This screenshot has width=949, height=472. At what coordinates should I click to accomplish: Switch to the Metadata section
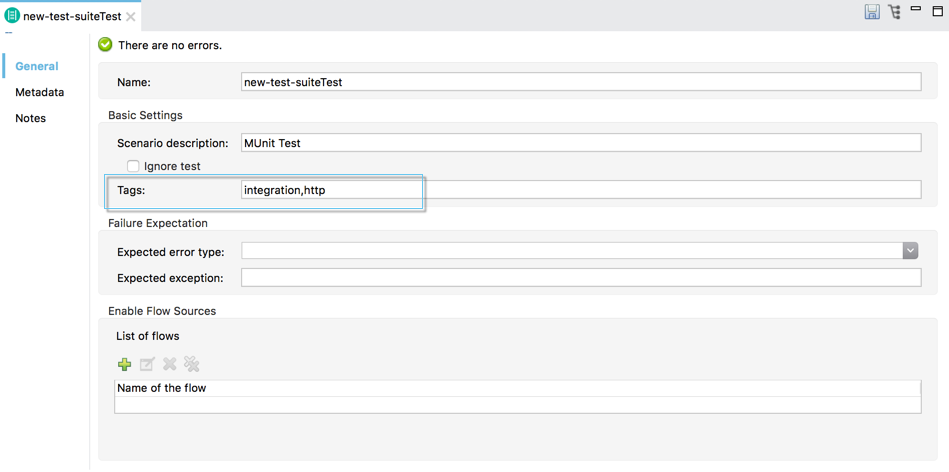39,92
